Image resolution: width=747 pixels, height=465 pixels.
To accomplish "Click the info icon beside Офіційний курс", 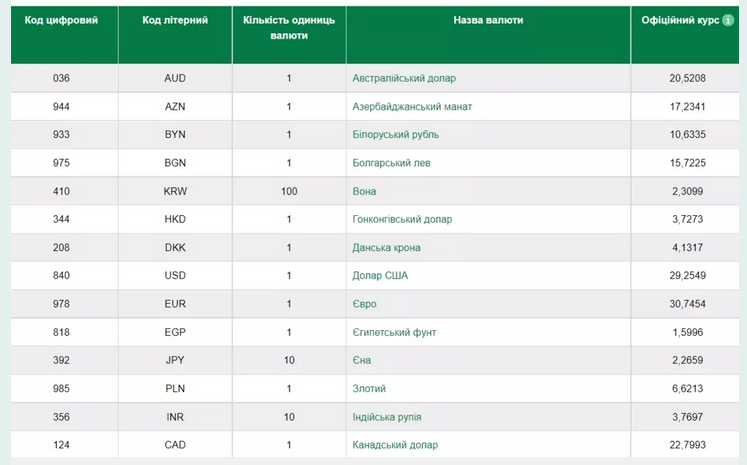I will tap(728, 20).
